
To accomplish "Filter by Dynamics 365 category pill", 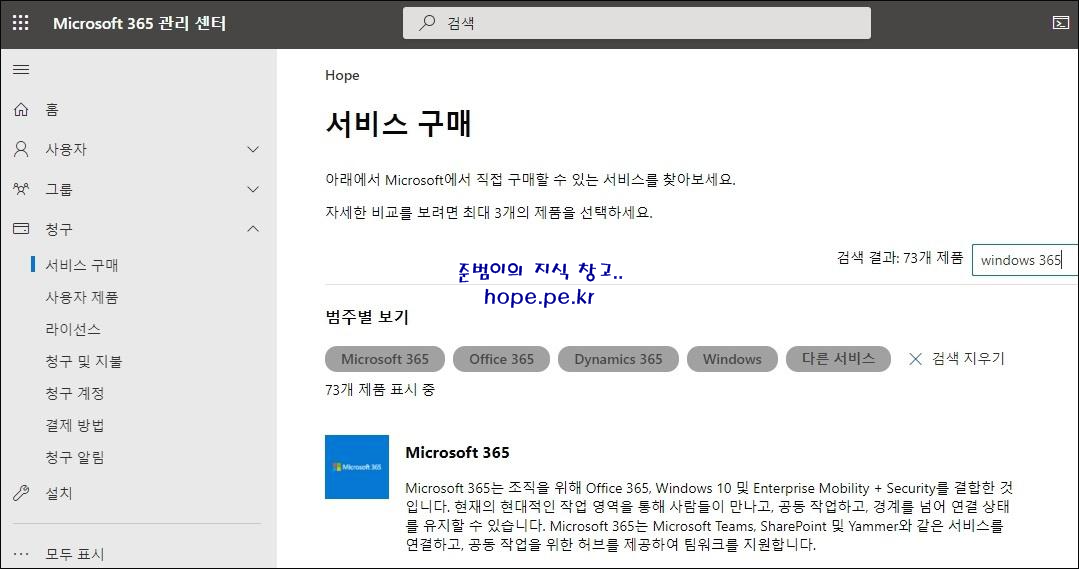I will 618,358.
